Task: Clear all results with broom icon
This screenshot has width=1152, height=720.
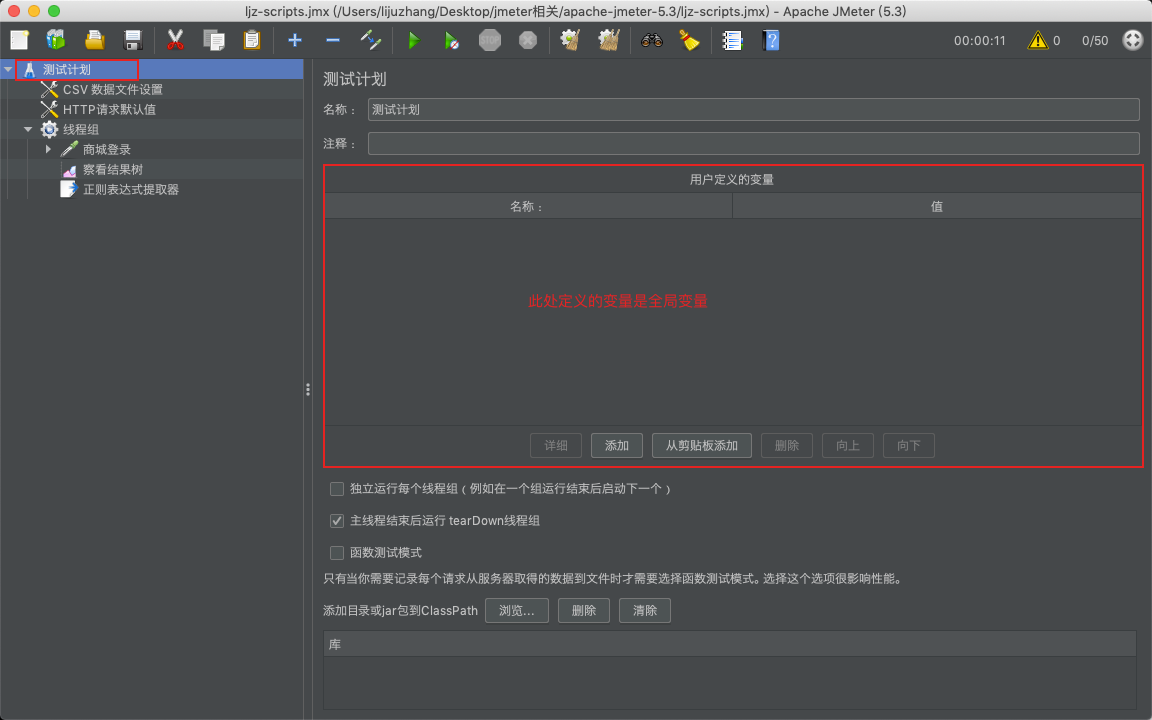Action: [x=691, y=40]
